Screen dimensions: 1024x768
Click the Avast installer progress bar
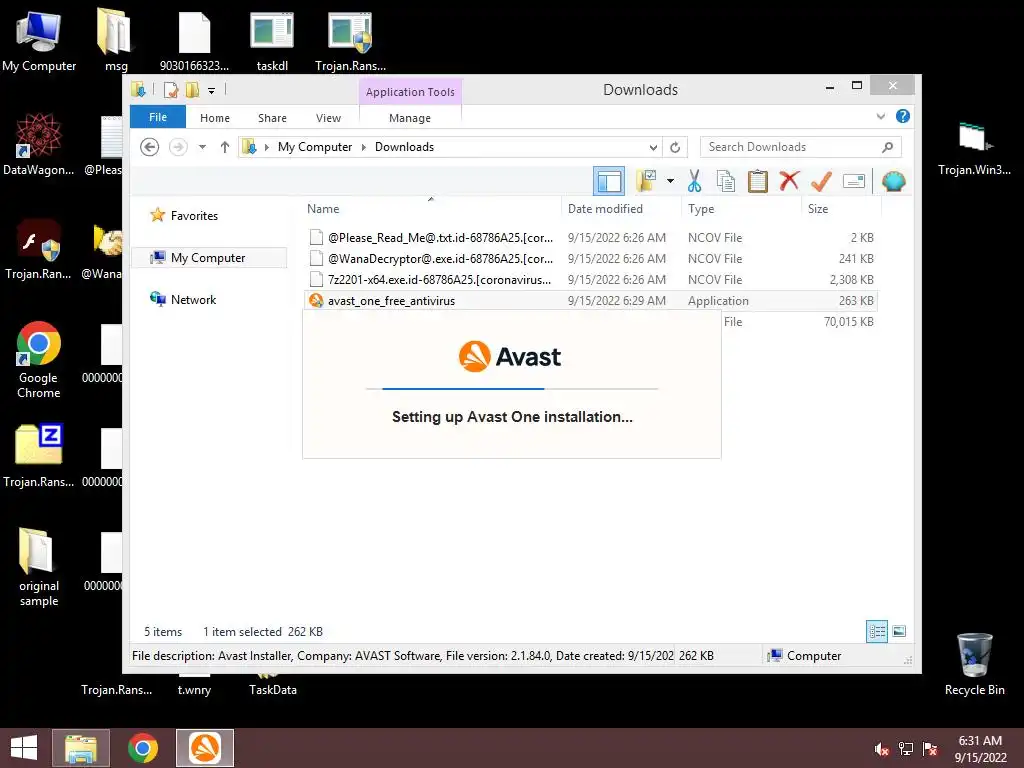[x=512, y=389]
